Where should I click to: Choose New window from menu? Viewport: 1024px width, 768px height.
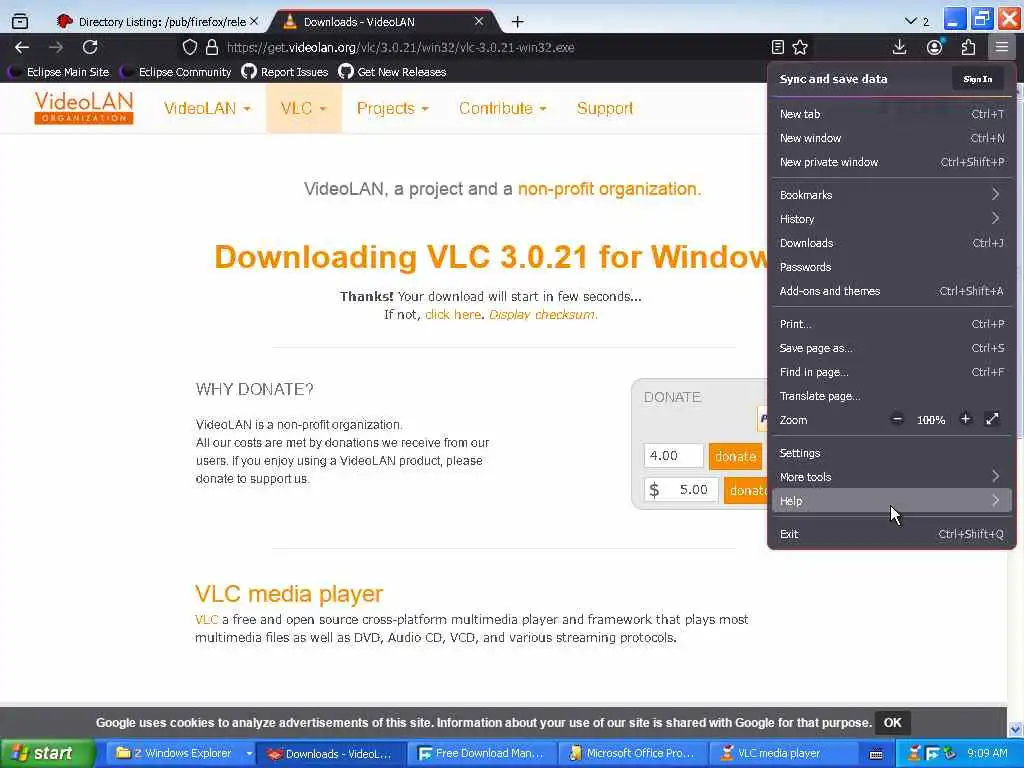click(891, 138)
